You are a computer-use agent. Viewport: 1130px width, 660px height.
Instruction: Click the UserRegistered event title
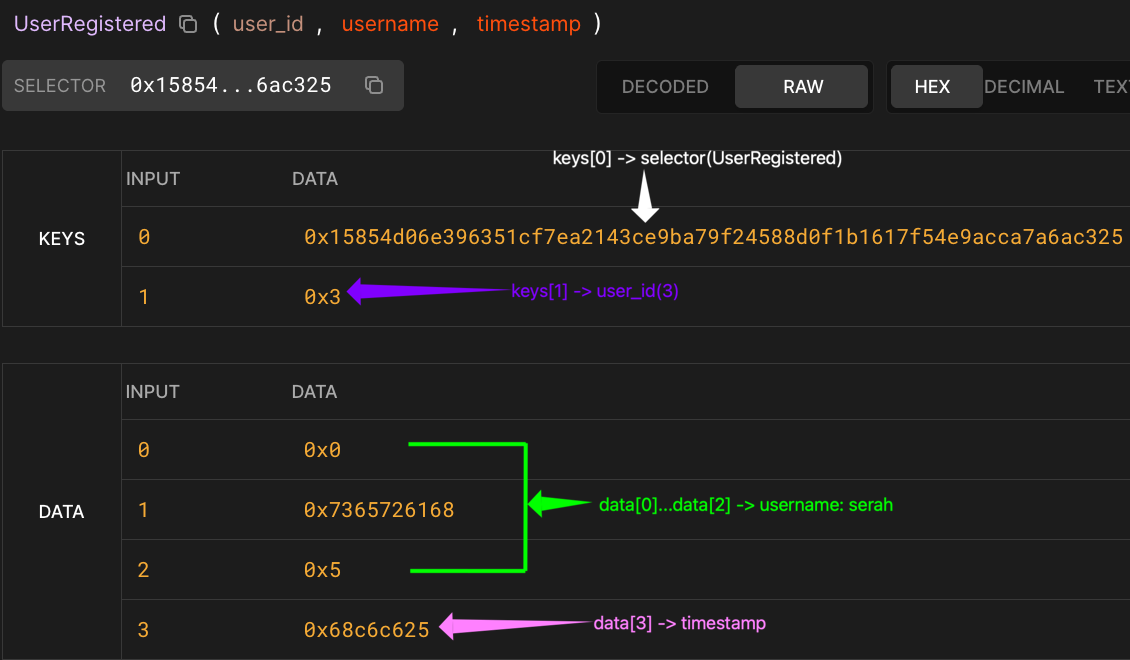(89, 23)
